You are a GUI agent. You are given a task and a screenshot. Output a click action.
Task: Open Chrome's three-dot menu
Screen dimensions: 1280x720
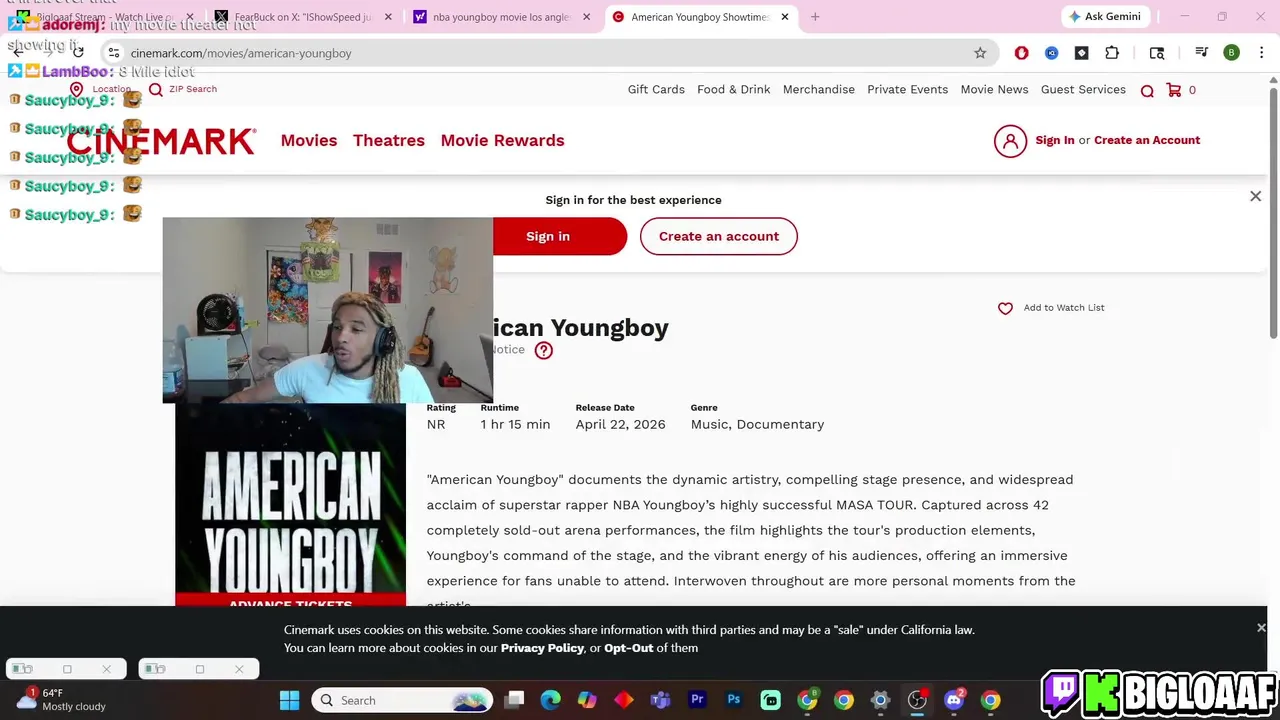1262,53
